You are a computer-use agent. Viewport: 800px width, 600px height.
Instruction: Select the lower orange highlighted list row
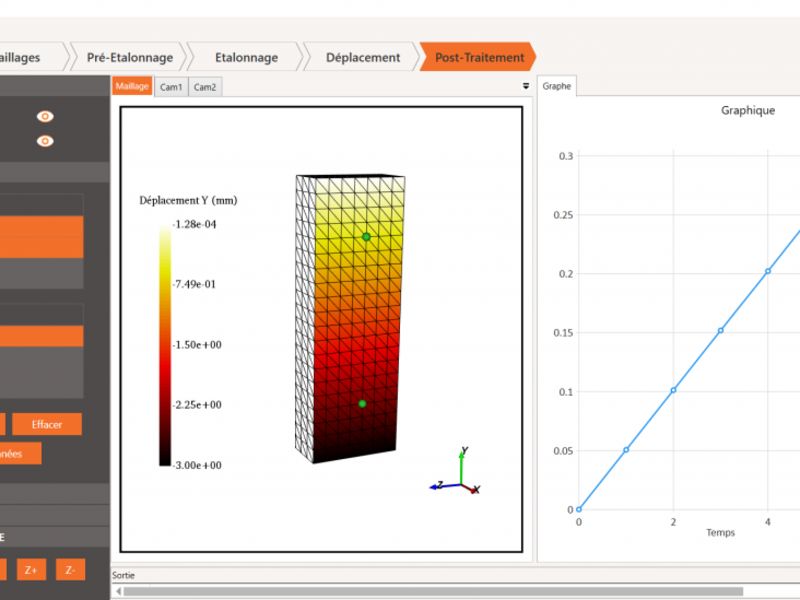41,336
